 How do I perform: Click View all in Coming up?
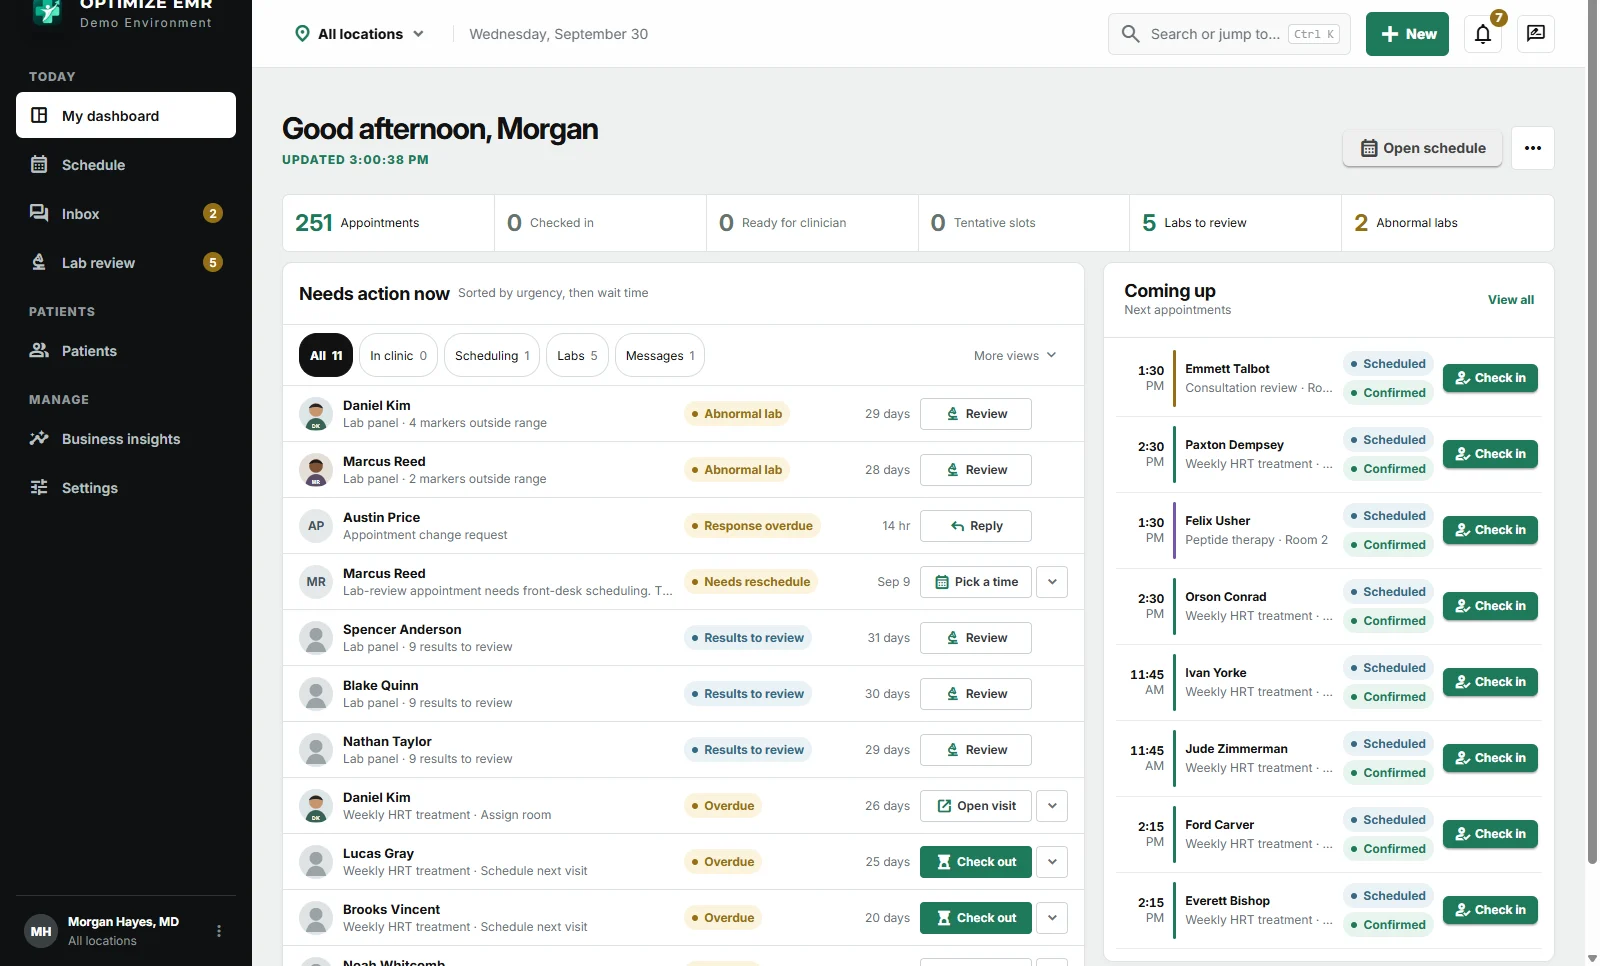[1510, 300]
